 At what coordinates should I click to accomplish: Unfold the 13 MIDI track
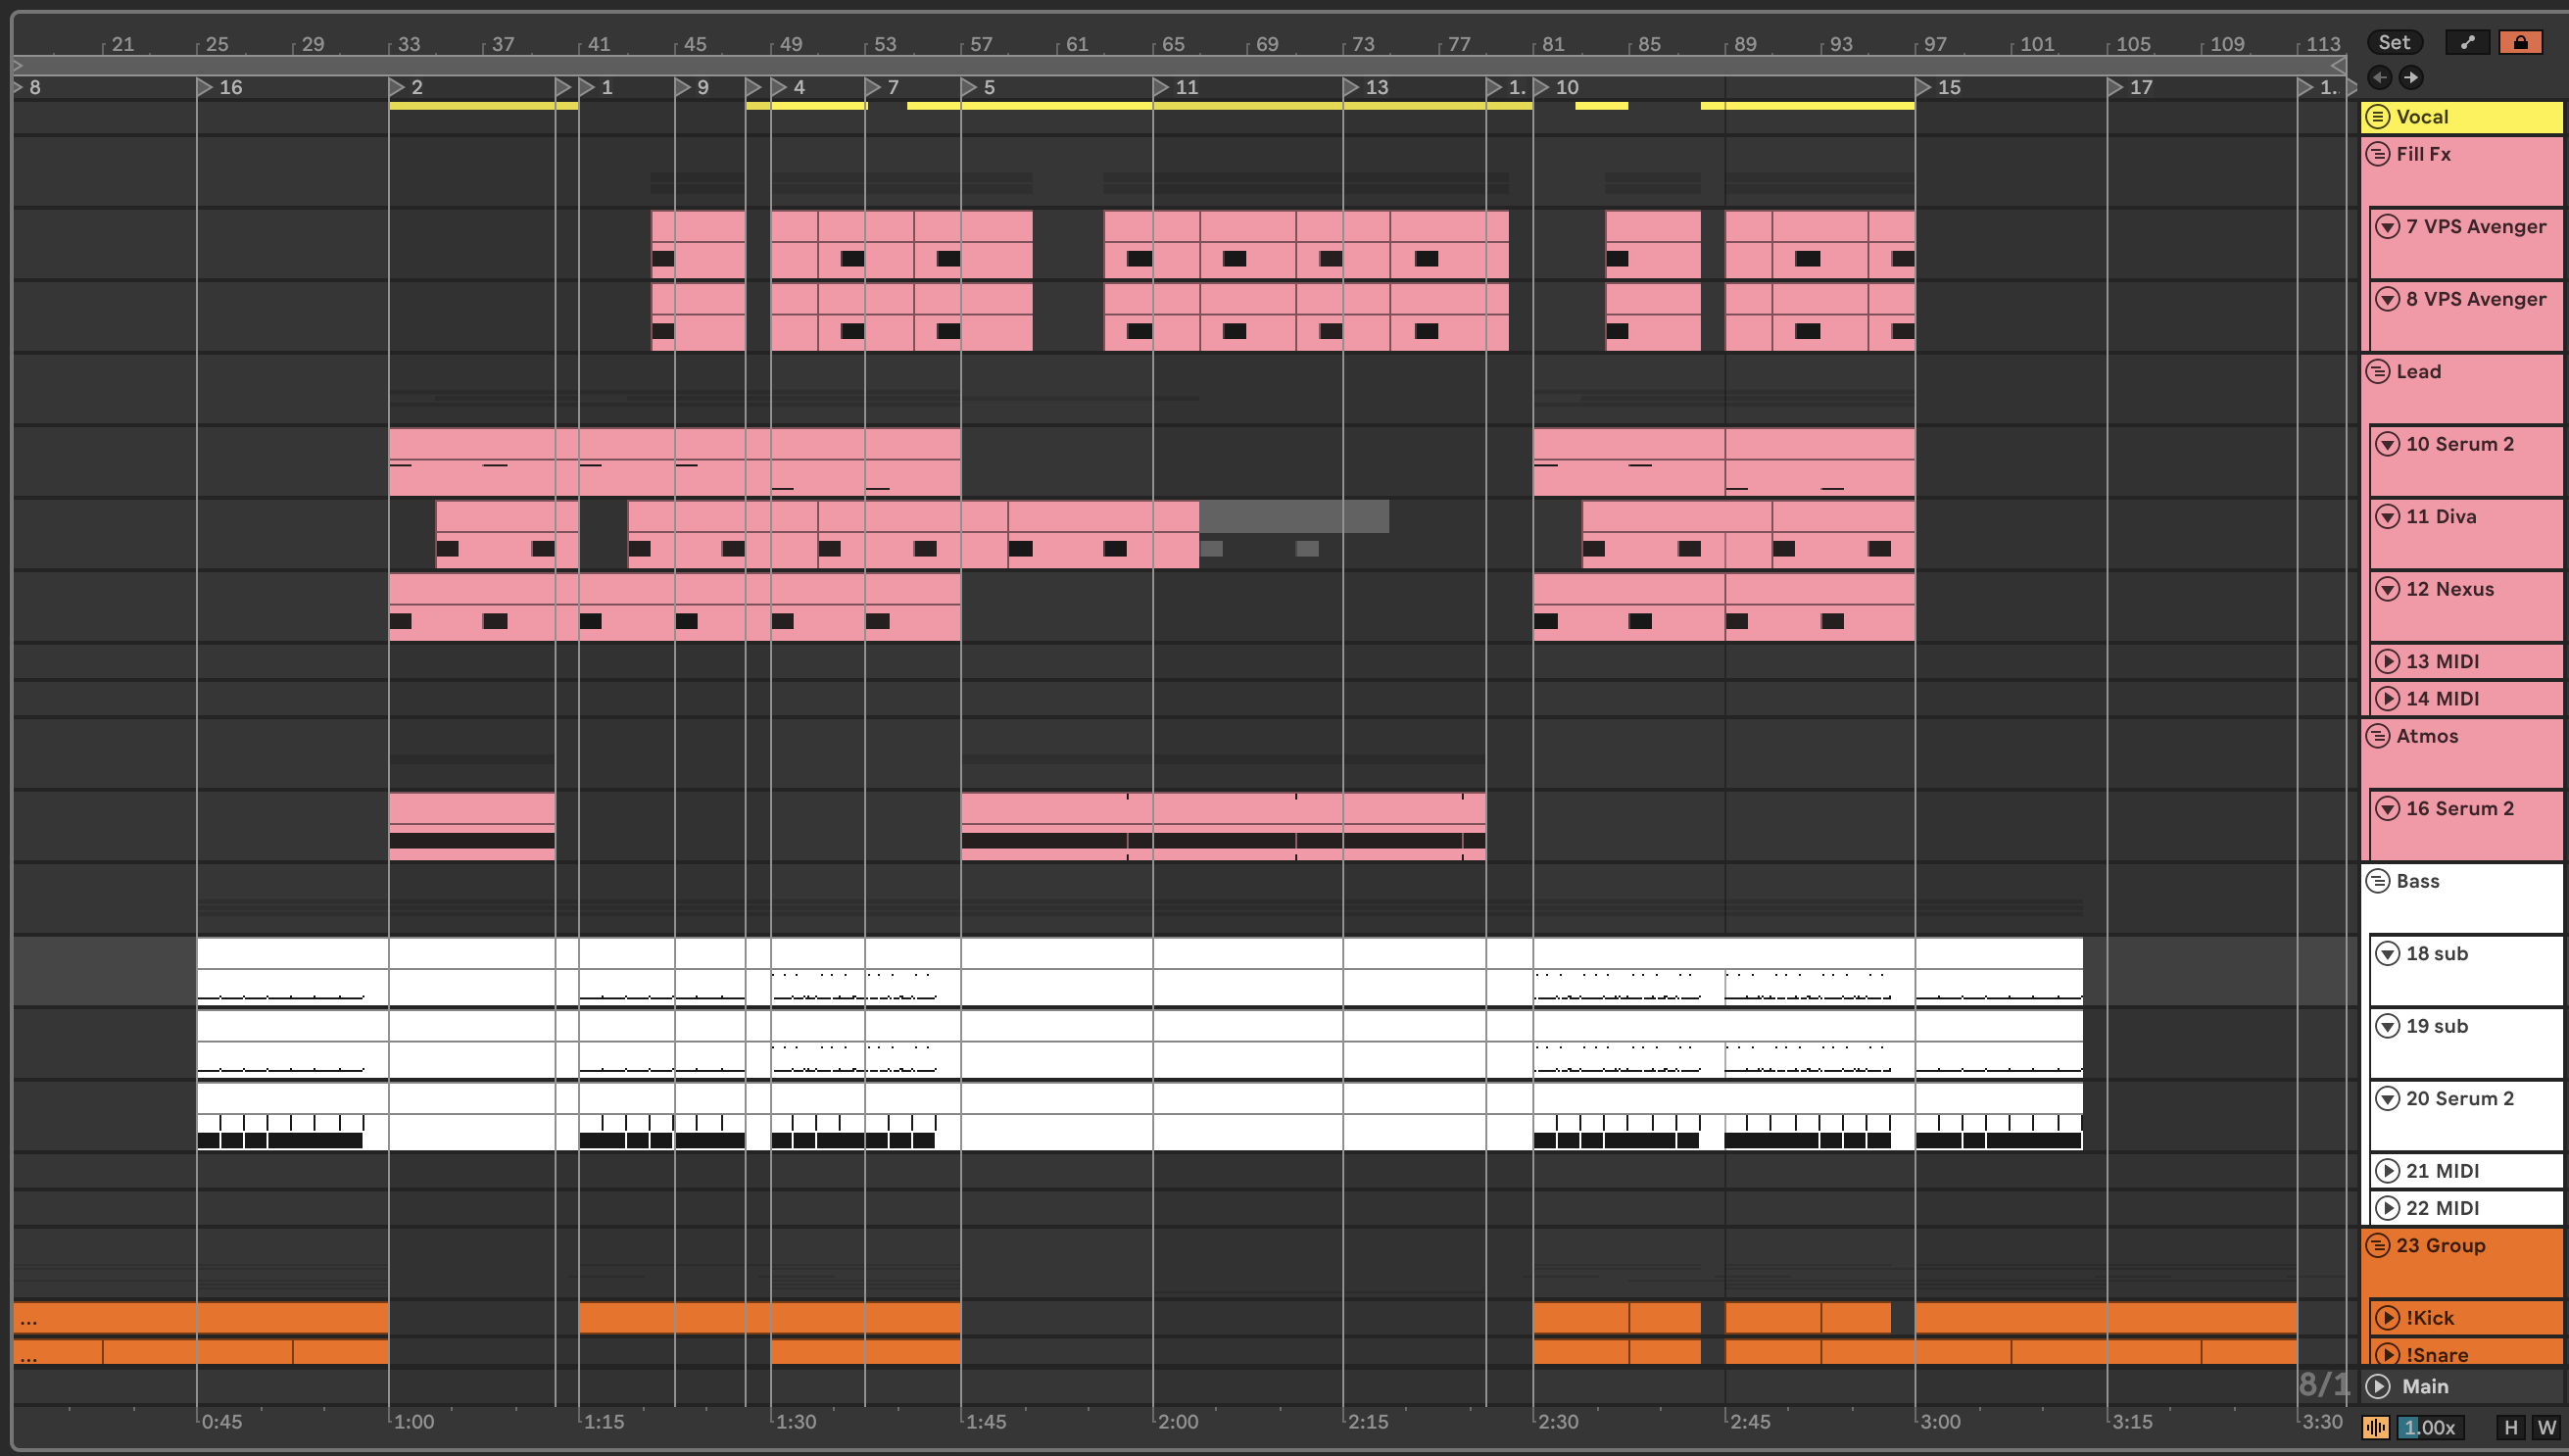[2387, 661]
